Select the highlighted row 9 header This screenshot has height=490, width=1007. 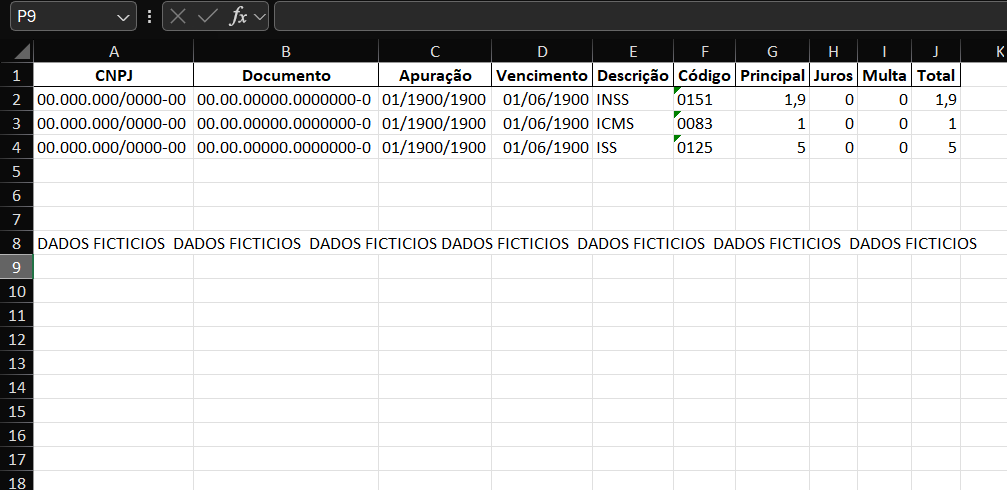16,267
